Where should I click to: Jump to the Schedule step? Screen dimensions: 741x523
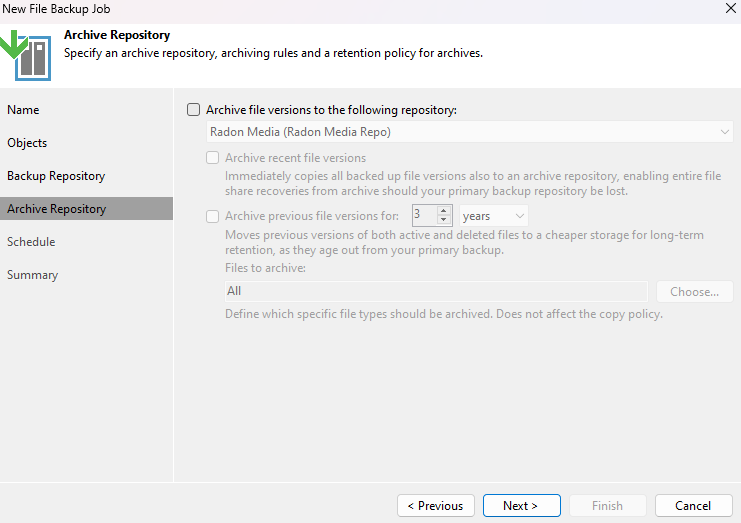coord(31,241)
